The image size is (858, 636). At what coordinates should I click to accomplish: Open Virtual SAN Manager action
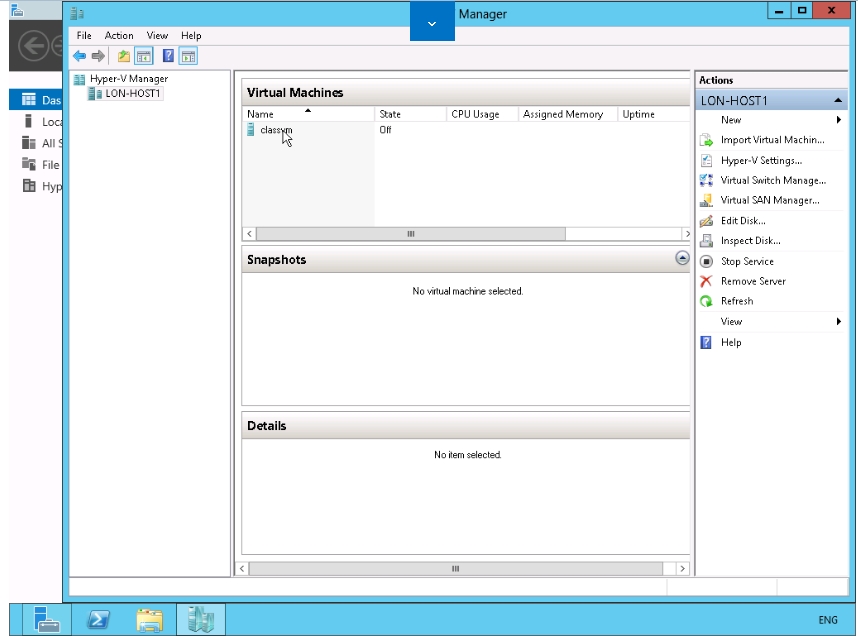770,200
